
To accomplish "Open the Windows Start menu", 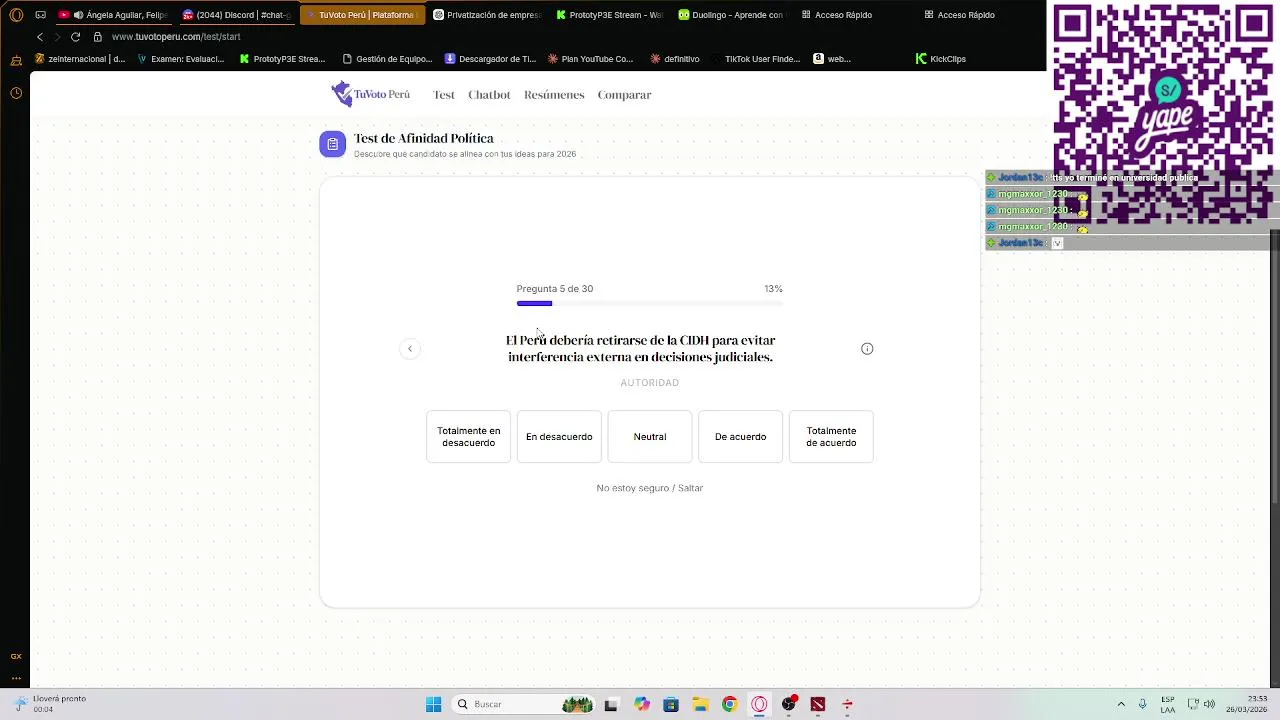I will click(x=434, y=704).
